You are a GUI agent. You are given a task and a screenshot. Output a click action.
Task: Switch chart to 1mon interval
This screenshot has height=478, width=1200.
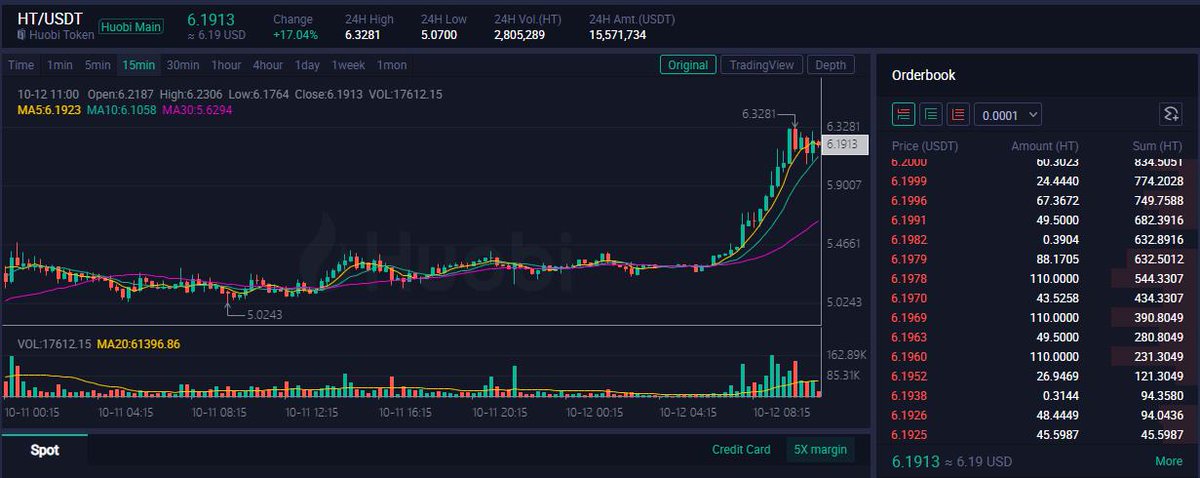(x=392, y=65)
